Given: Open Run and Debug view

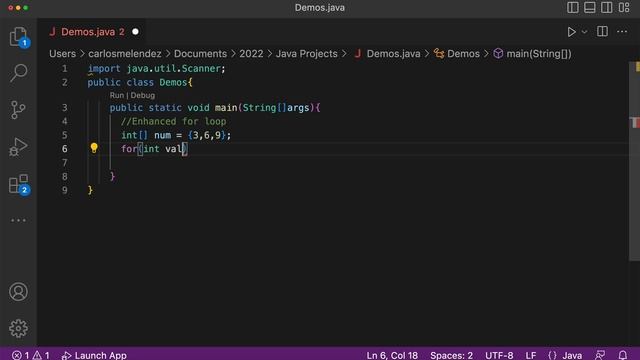Looking at the screenshot, I should (x=18, y=147).
